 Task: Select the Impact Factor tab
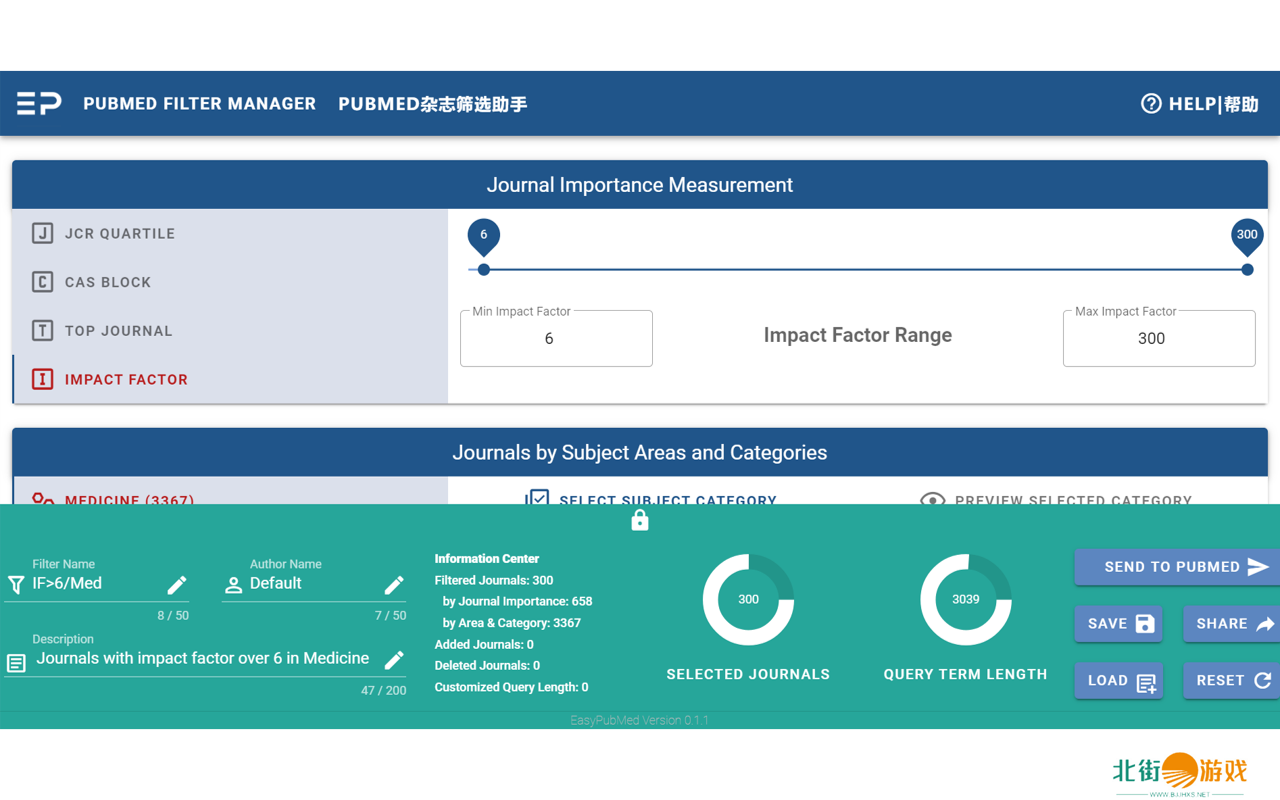click(126, 380)
